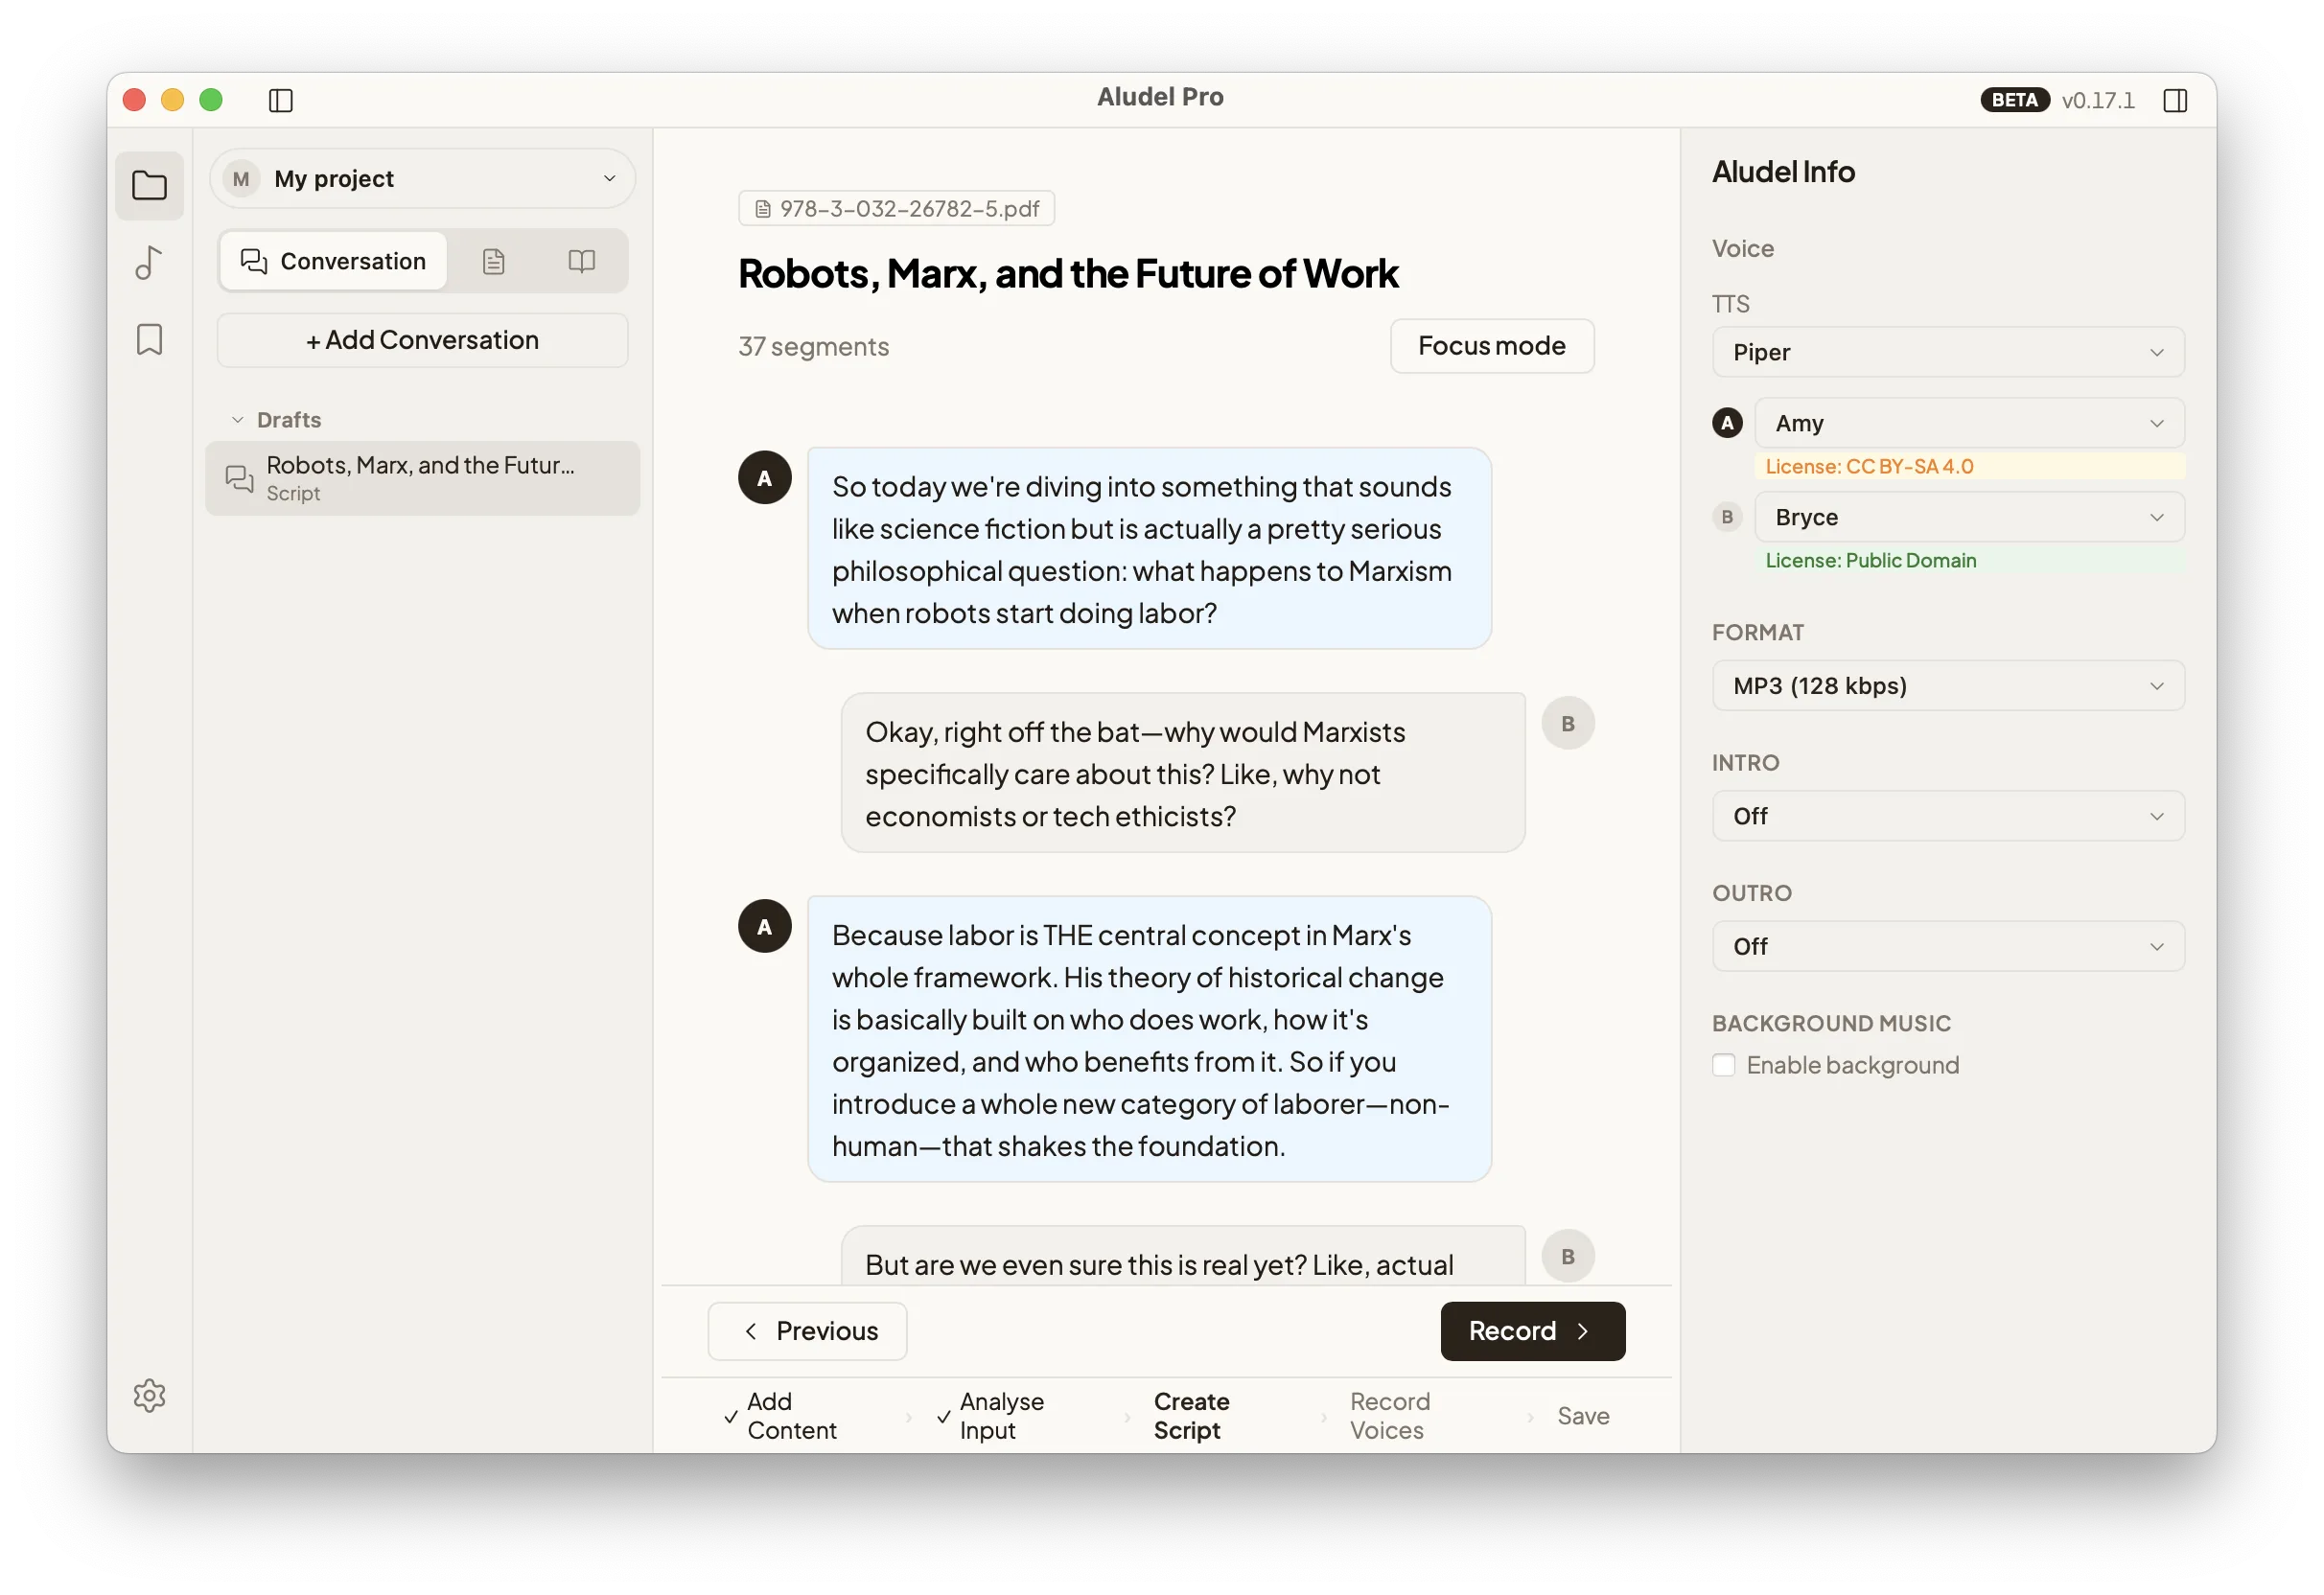
Task: Toggle the left sidebar panel icon
Action: [x=281, y=100]
